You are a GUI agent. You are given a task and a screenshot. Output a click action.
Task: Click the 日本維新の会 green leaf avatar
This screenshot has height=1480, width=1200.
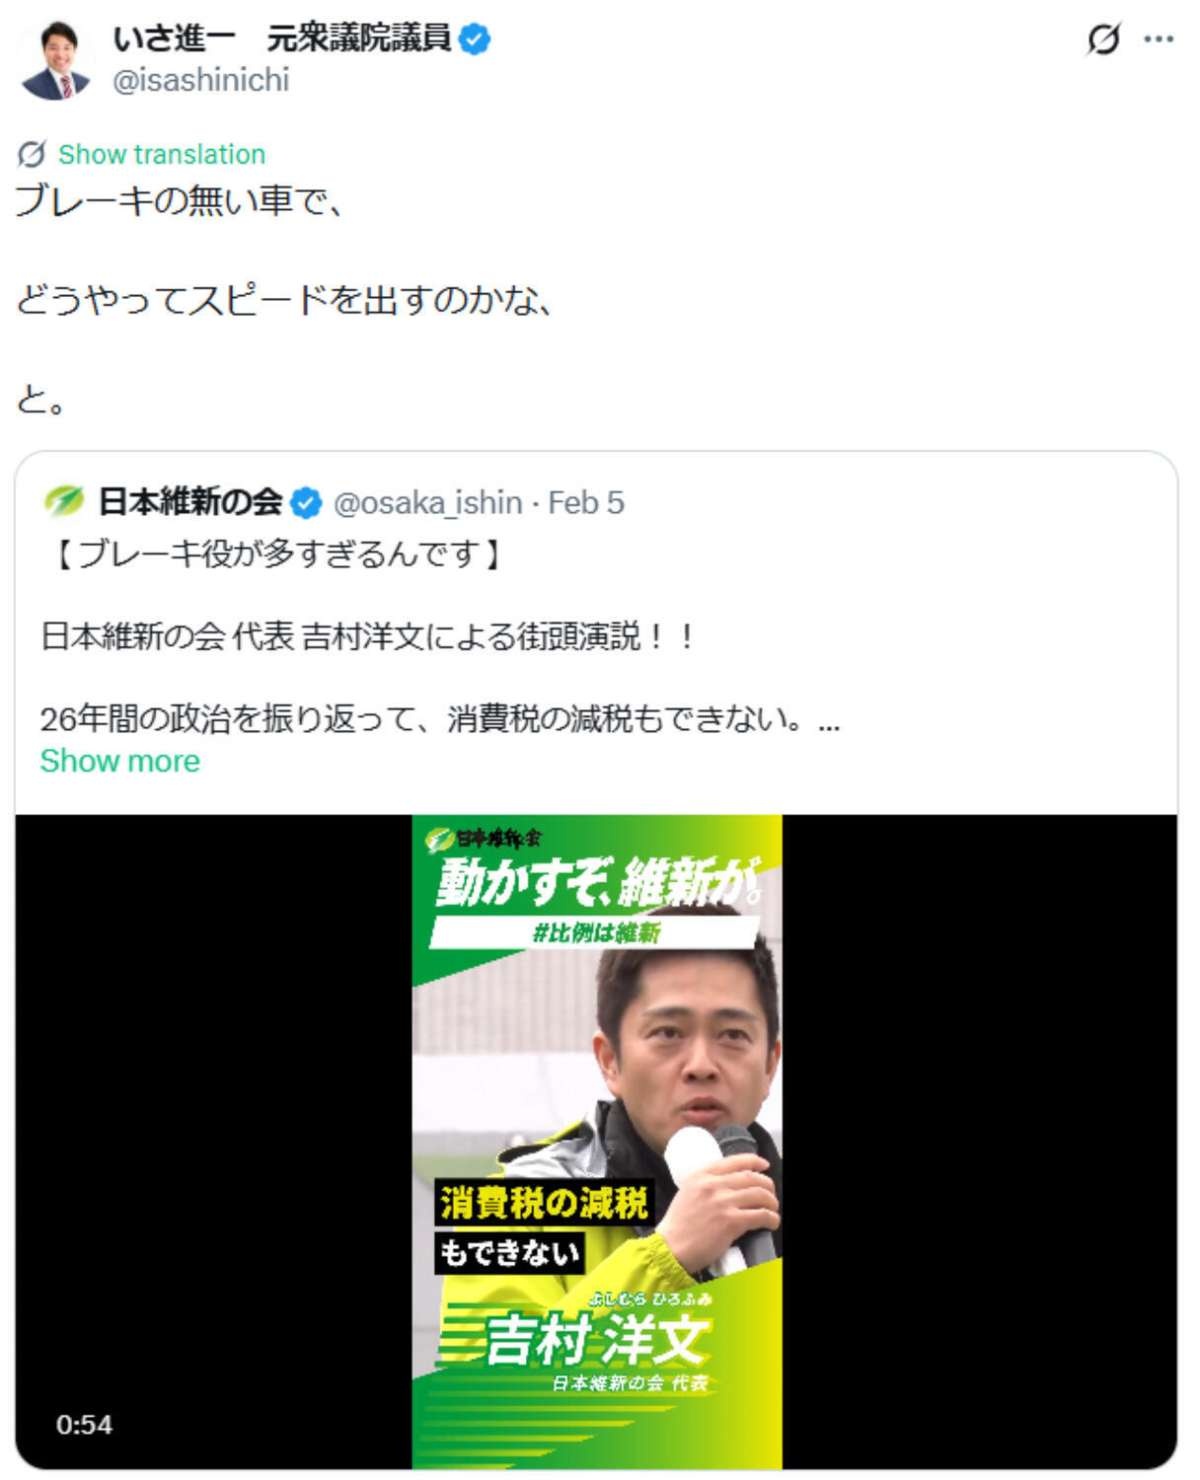coord(64,501)
